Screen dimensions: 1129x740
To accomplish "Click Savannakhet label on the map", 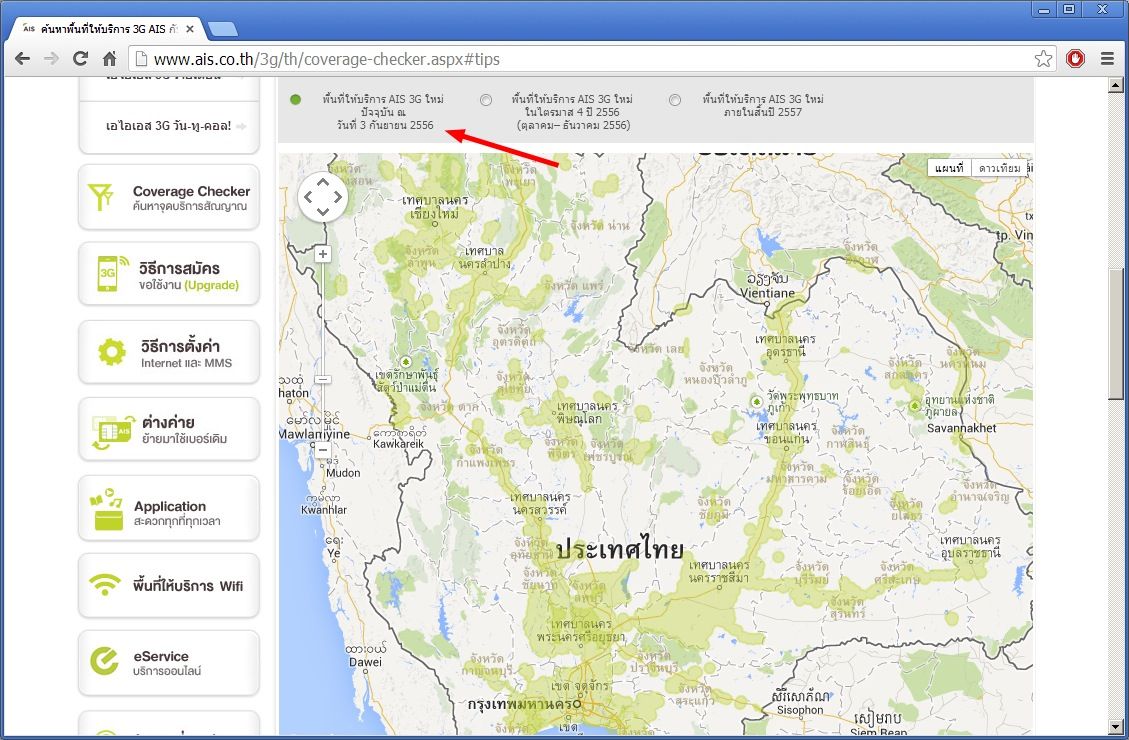I will (x=961, y=428).
